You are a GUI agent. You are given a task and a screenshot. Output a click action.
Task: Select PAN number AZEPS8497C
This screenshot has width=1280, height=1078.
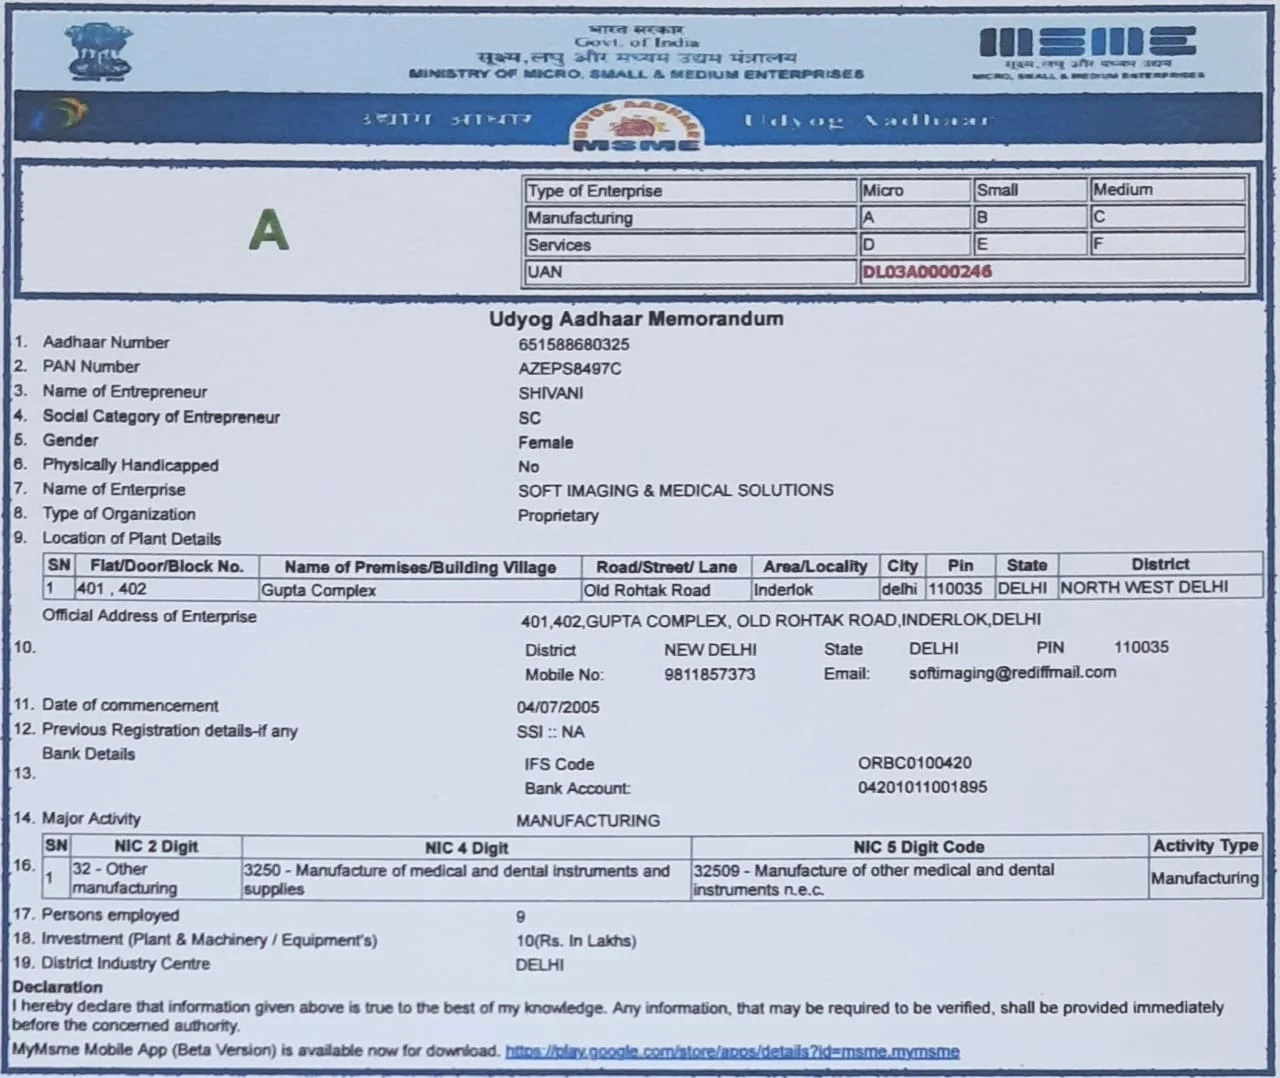[570, 368]
